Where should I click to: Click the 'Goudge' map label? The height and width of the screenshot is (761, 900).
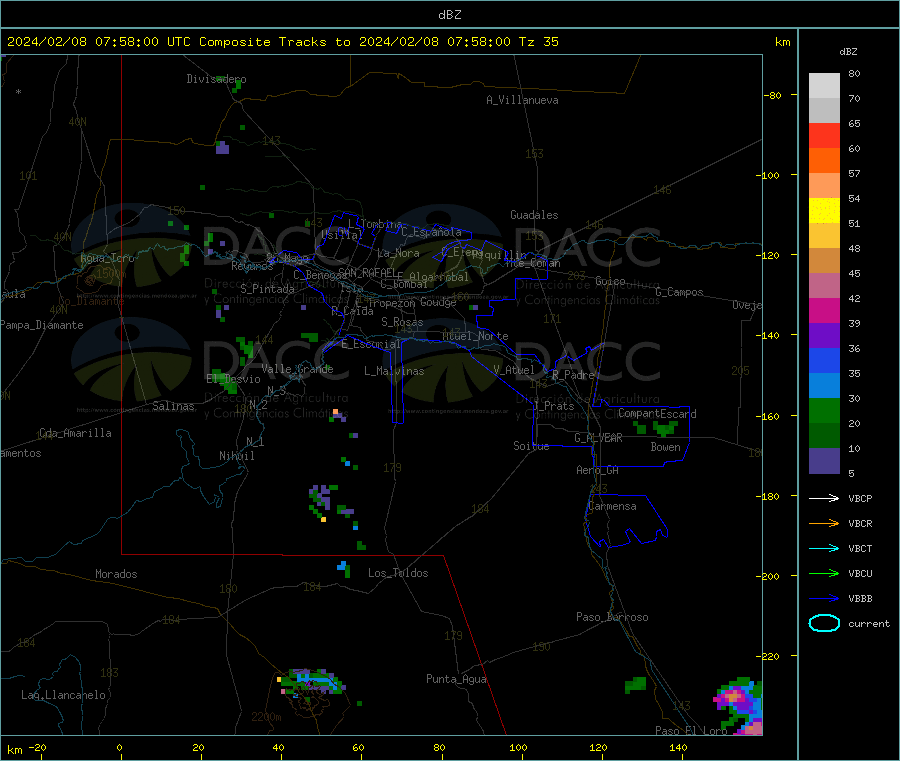coord(439,302)
